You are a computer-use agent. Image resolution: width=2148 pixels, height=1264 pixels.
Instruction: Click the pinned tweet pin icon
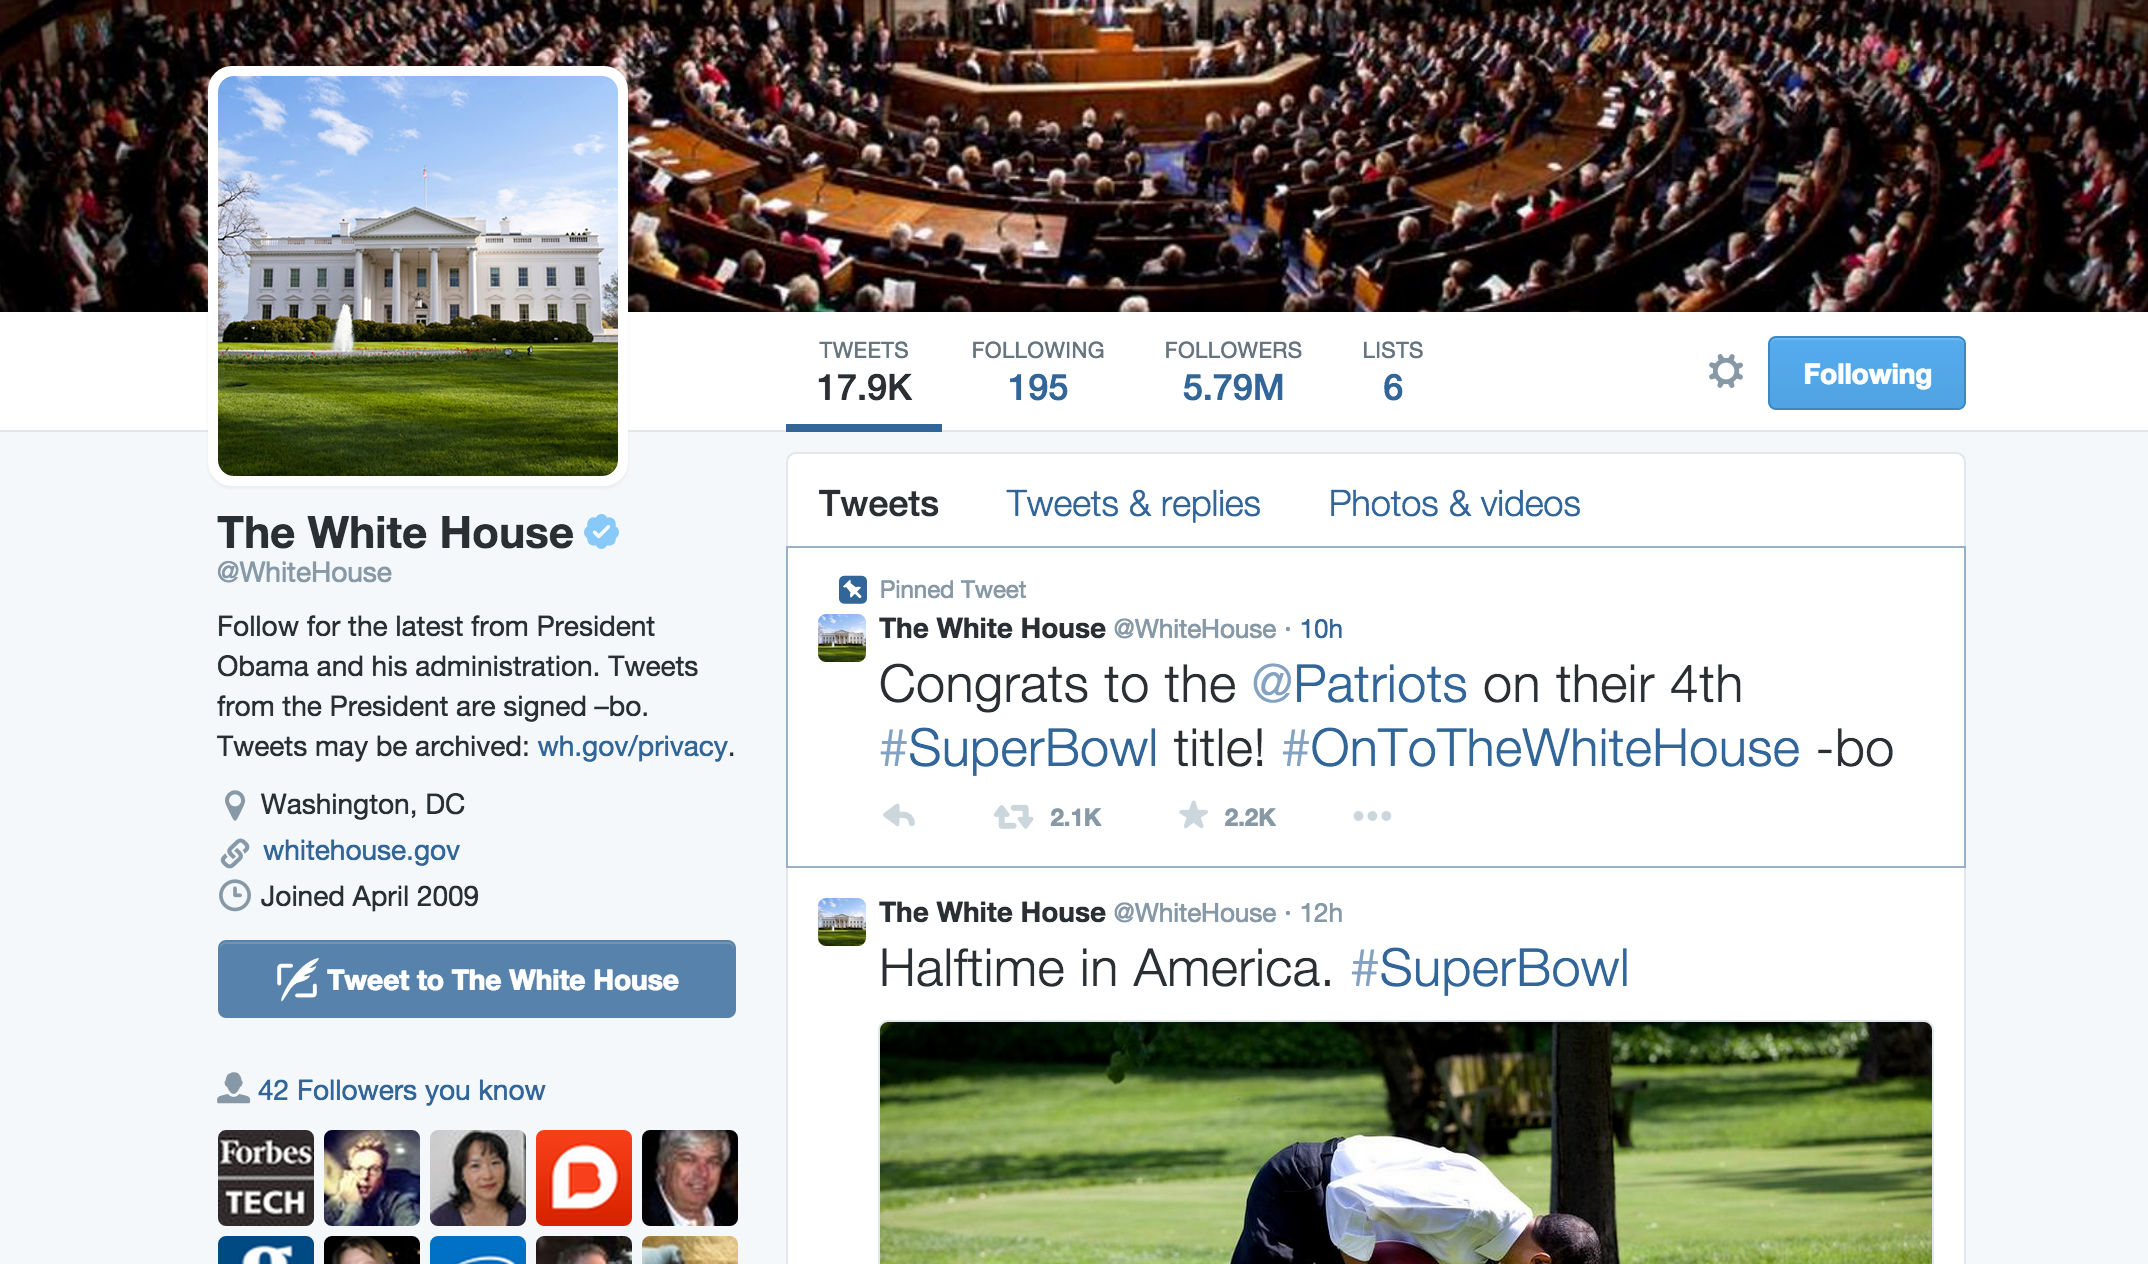pos(852,589)
